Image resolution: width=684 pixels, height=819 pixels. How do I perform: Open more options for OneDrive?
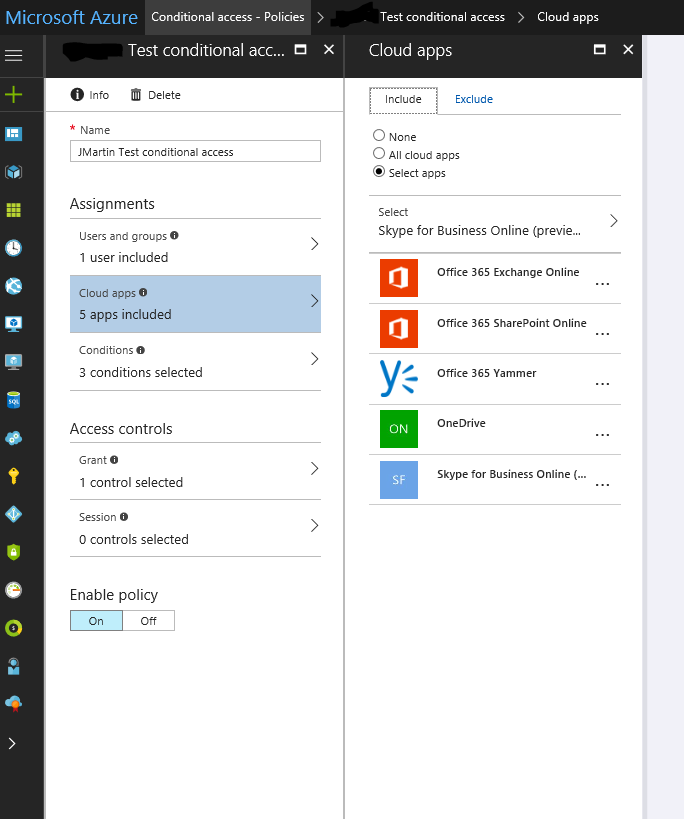click(x=603, y=435)
